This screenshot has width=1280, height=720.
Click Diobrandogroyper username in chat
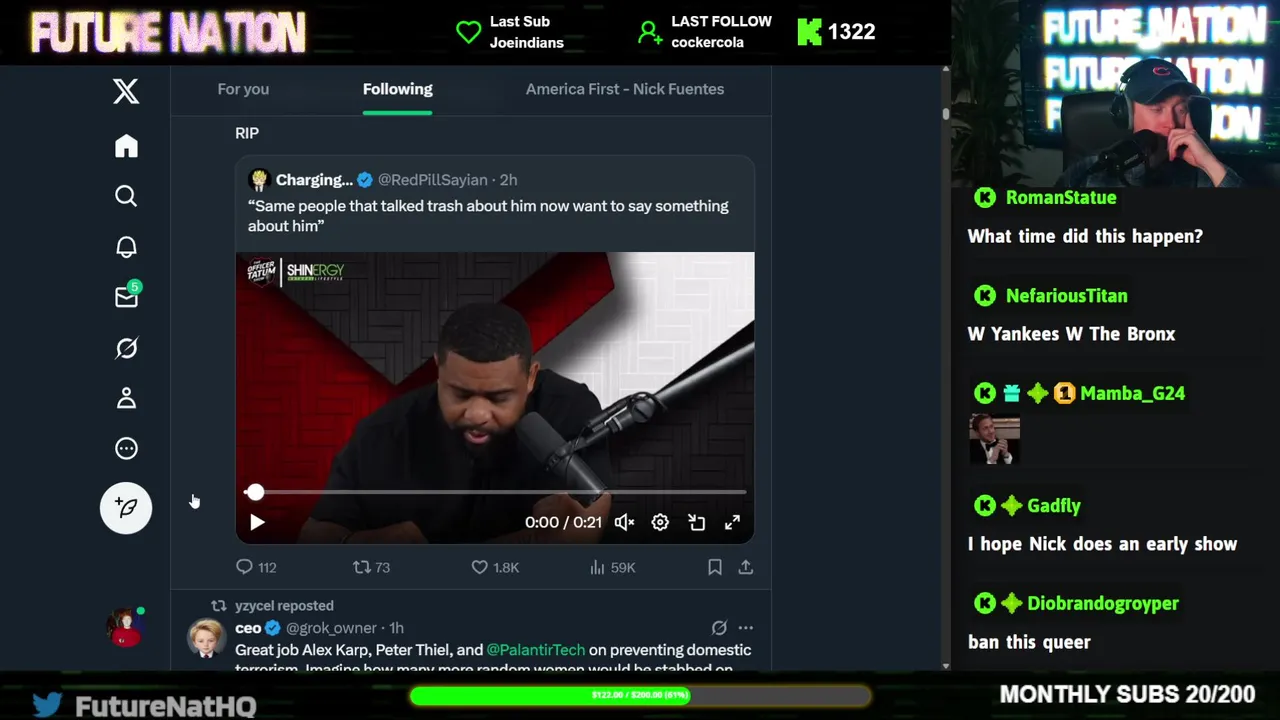coord(1103,603)
